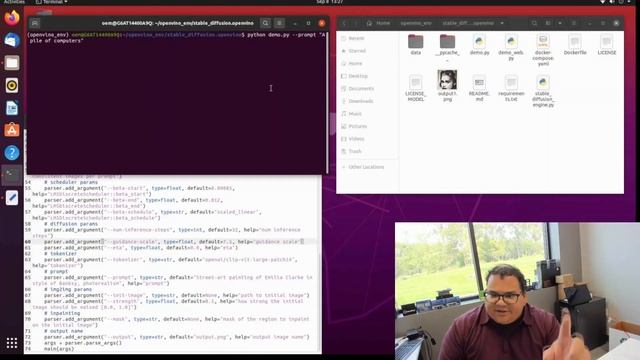Select the stable_diff...openvino path segment
640x360 pixels.
[468, 23]
